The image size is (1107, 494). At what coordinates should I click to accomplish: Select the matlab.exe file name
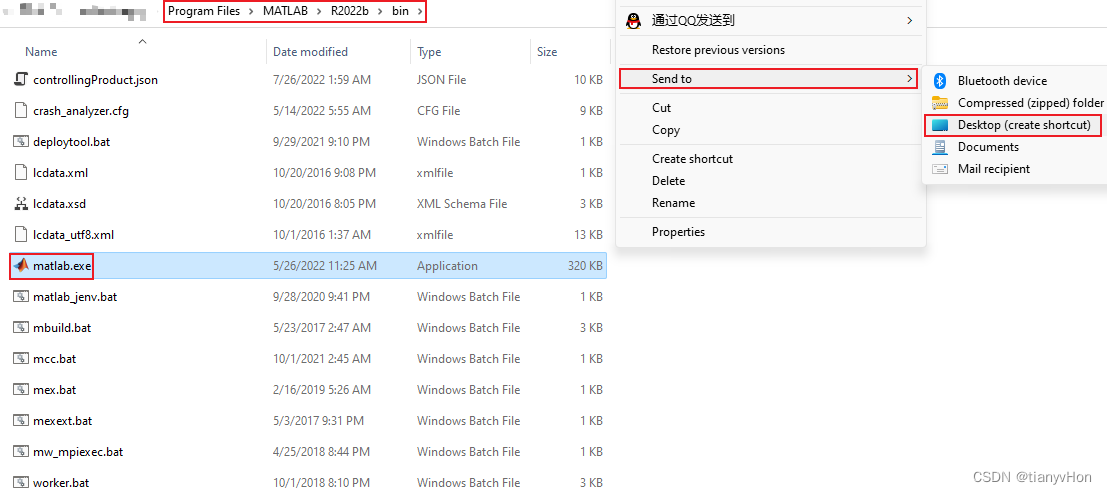coord(63,266)
